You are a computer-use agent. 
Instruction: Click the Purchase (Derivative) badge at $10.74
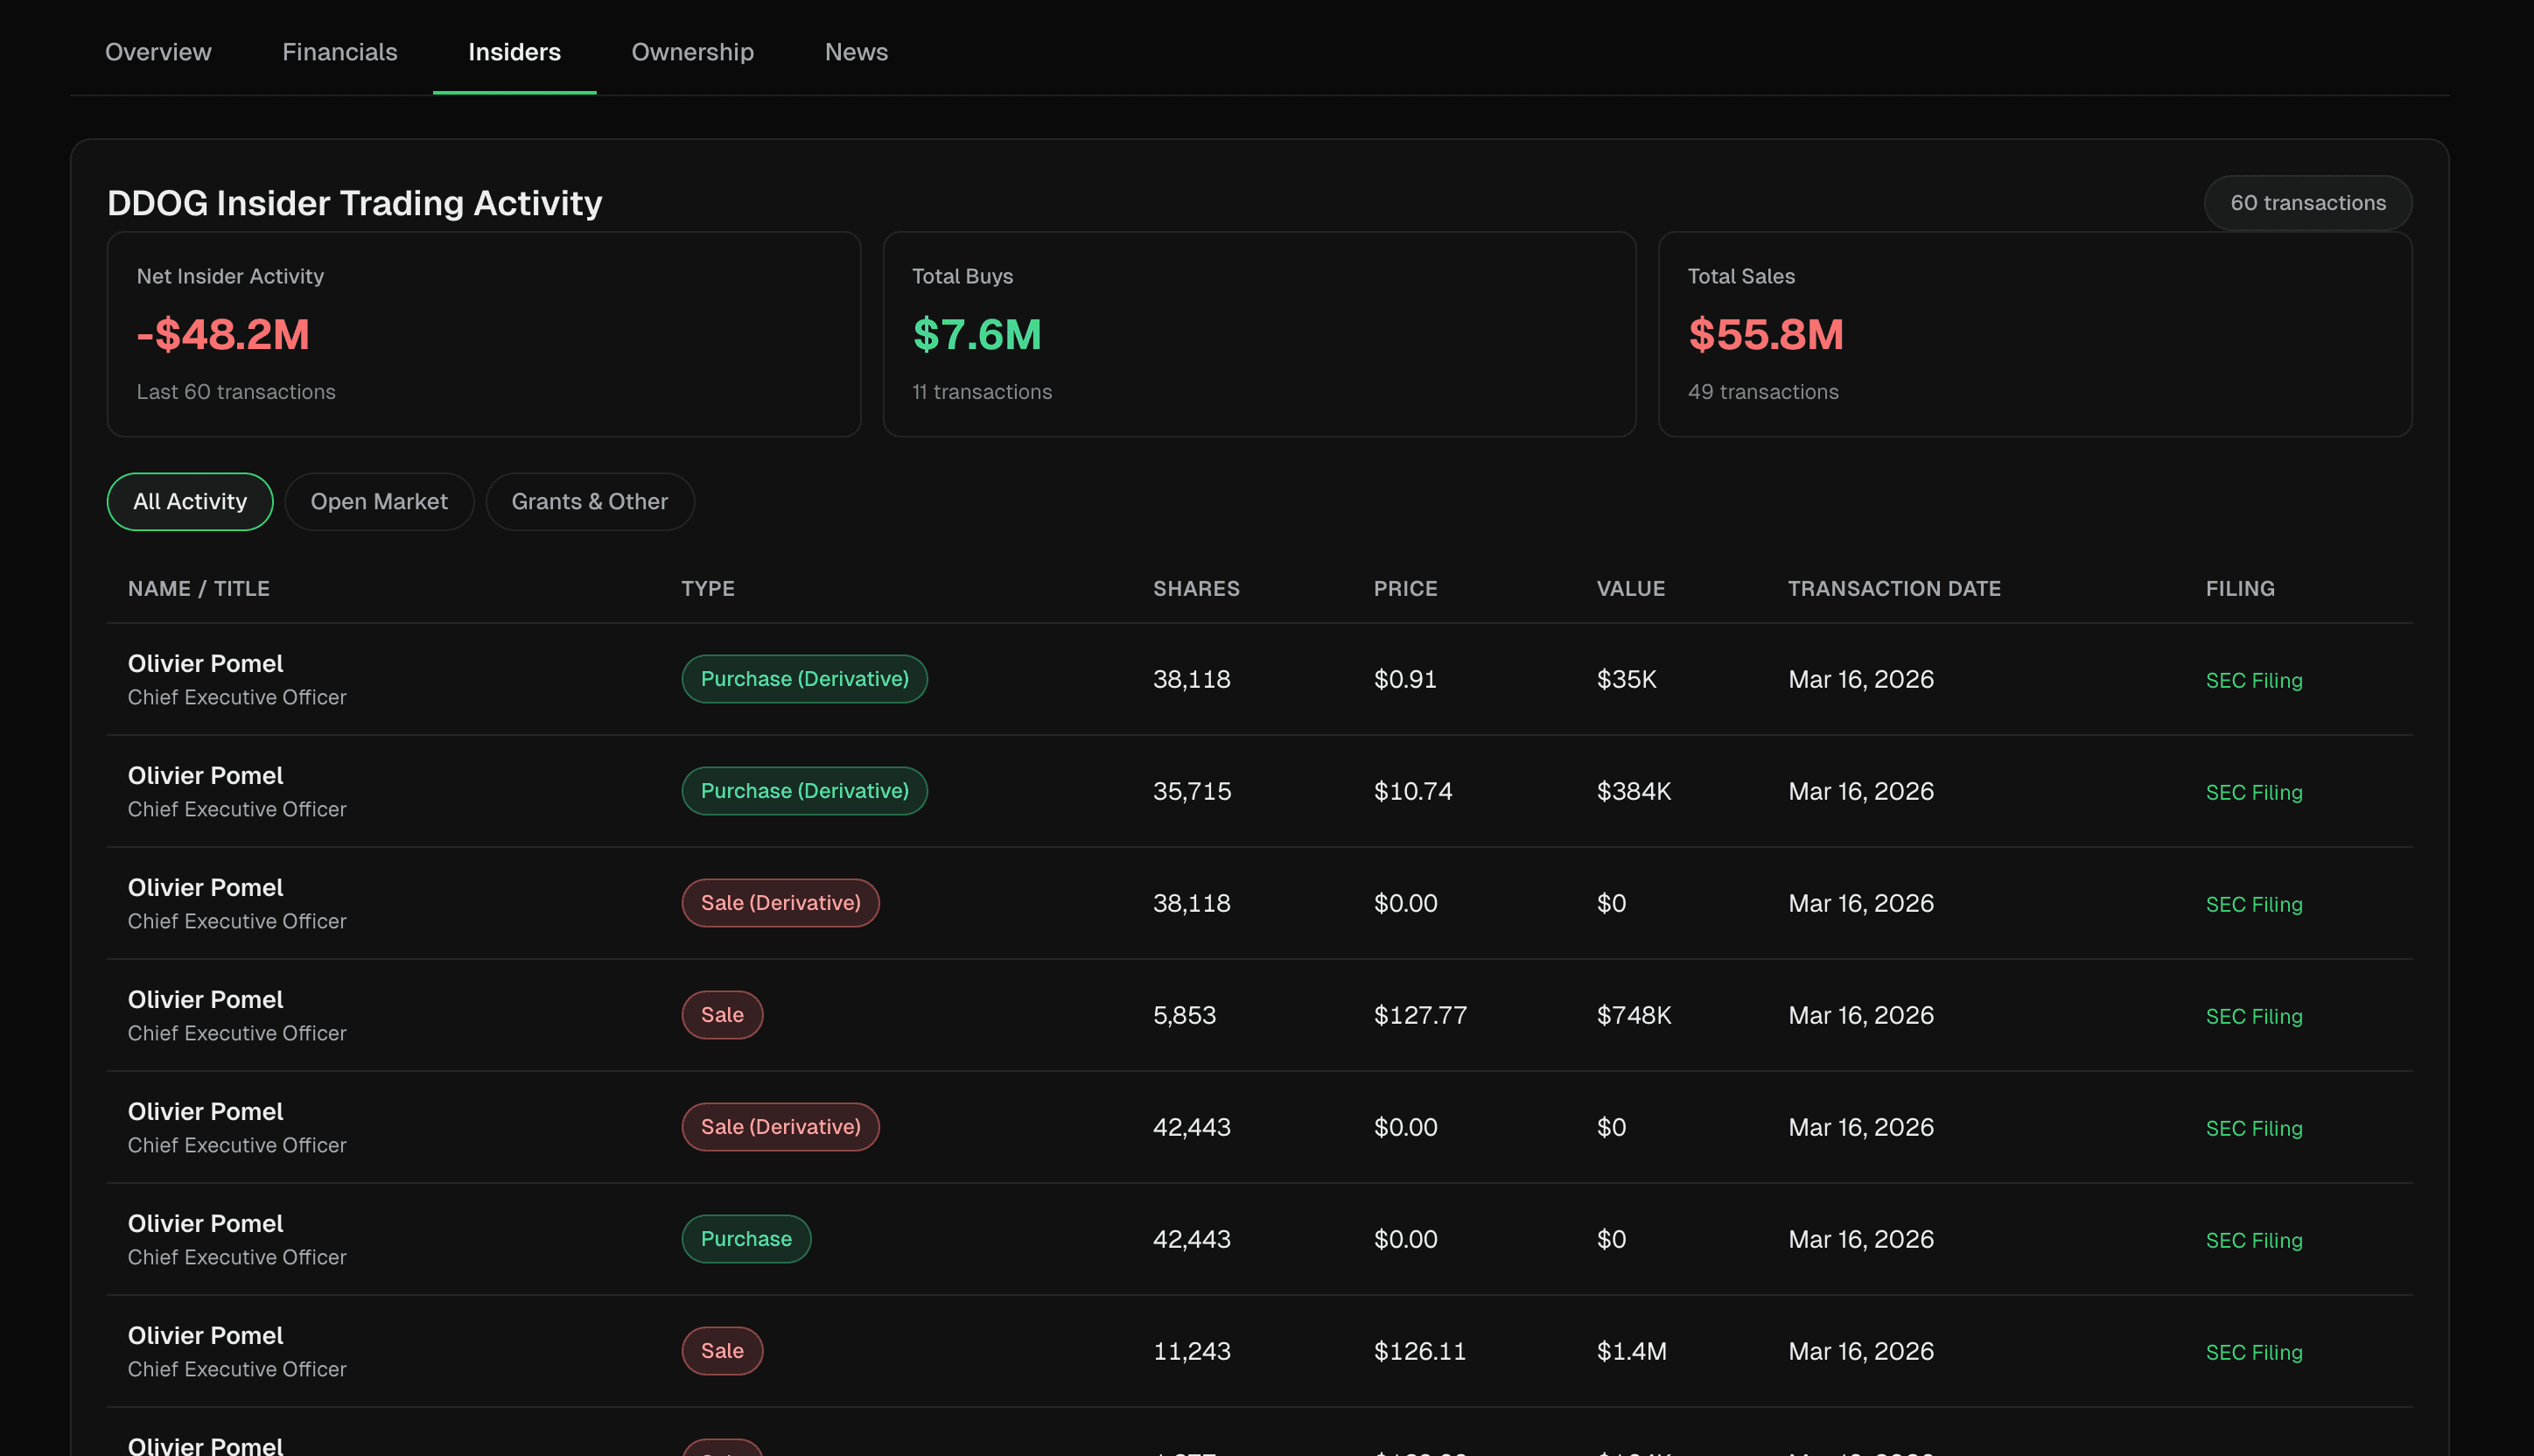pyautogui.click(x=805, y=791)
